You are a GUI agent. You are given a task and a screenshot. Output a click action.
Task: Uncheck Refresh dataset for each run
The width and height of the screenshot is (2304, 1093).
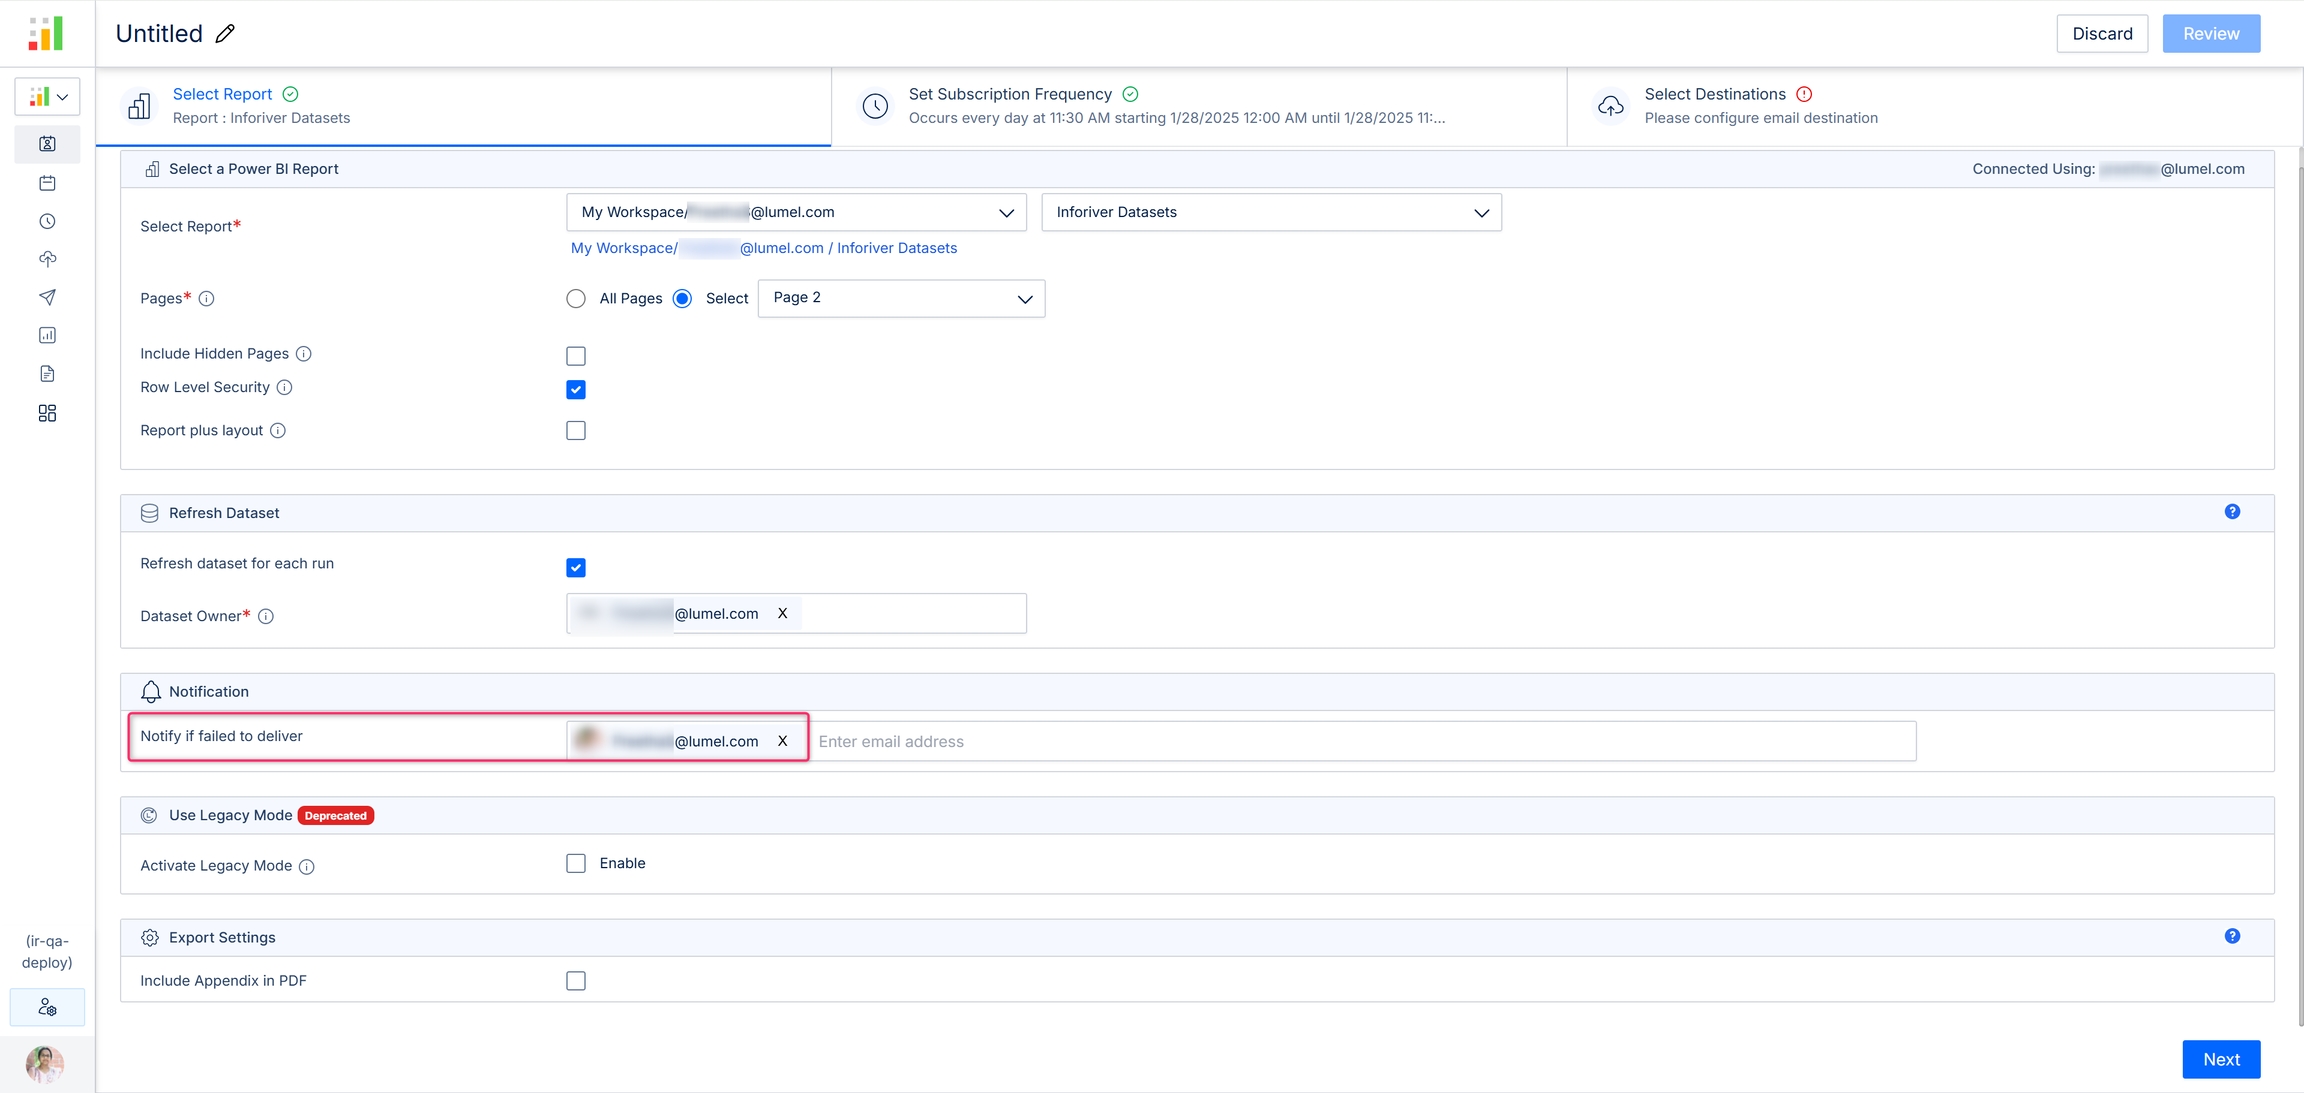[576, 568]
